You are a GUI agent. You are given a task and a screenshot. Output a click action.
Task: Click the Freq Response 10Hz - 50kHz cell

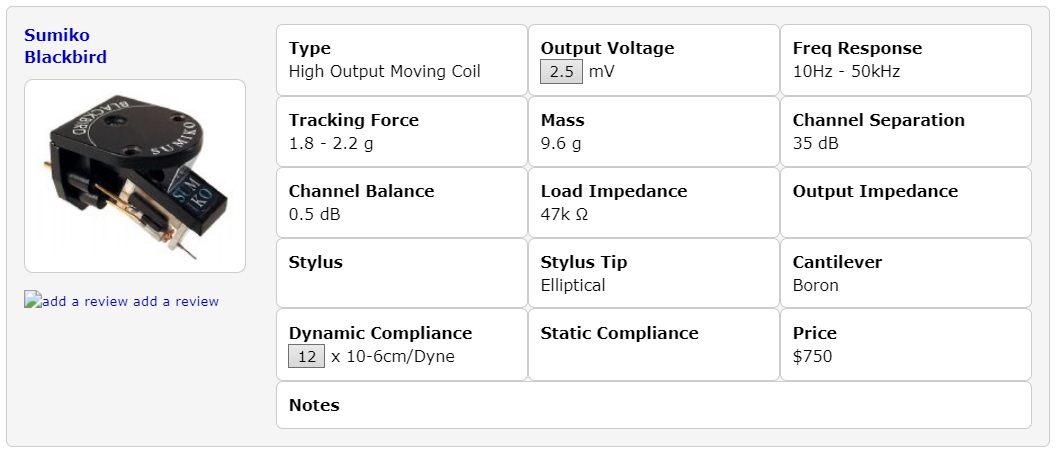click(x=905, y=60)
